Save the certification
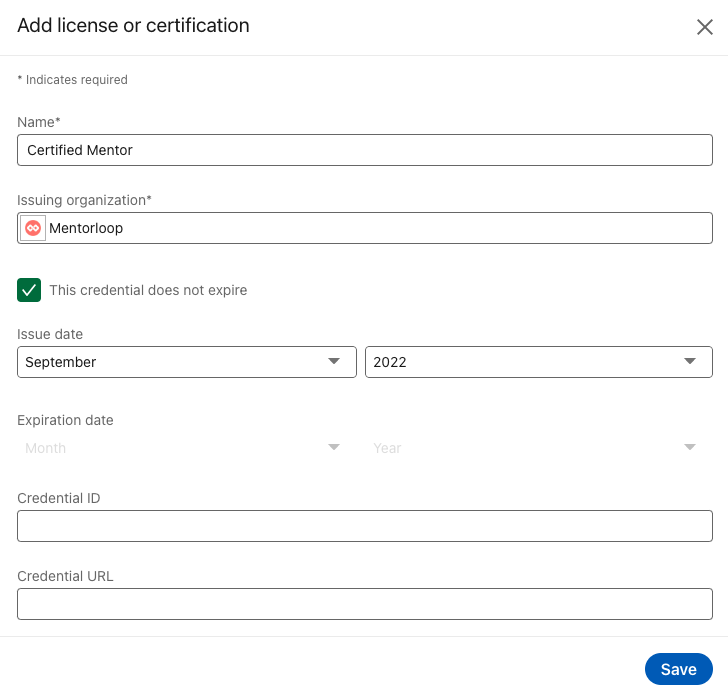The width and height of the screenshot is (728, 693). point(678,669)
